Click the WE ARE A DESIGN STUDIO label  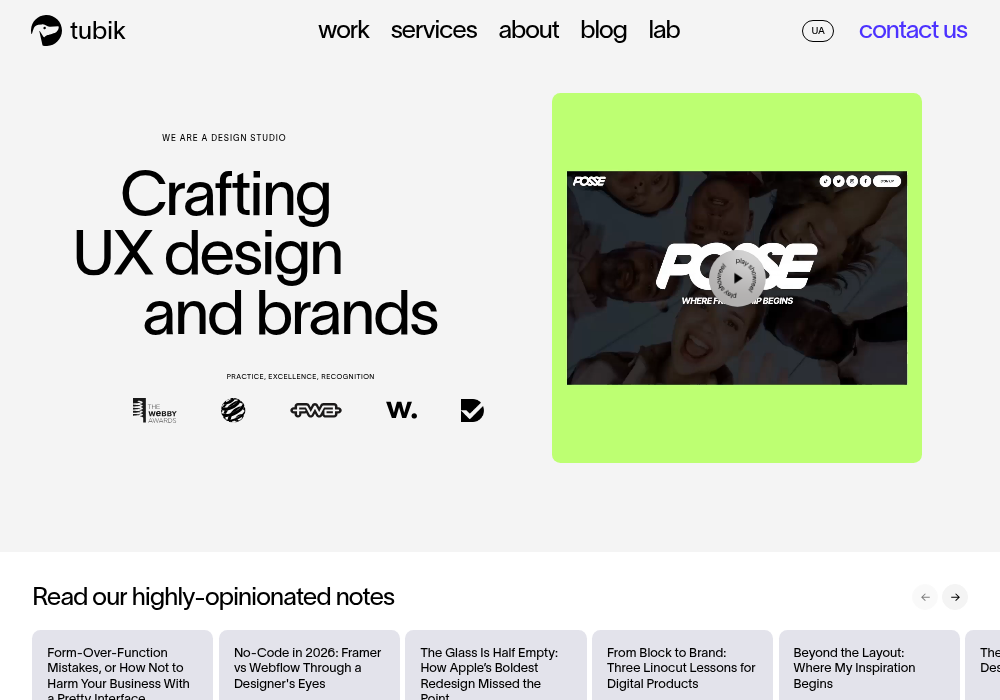224,138
